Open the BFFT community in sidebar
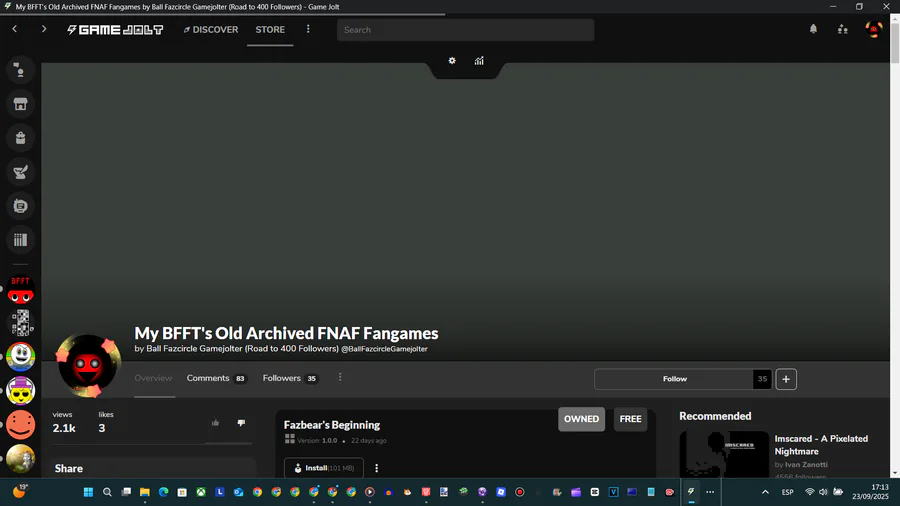This screenshot has height=506, width=900. [21, 290]
